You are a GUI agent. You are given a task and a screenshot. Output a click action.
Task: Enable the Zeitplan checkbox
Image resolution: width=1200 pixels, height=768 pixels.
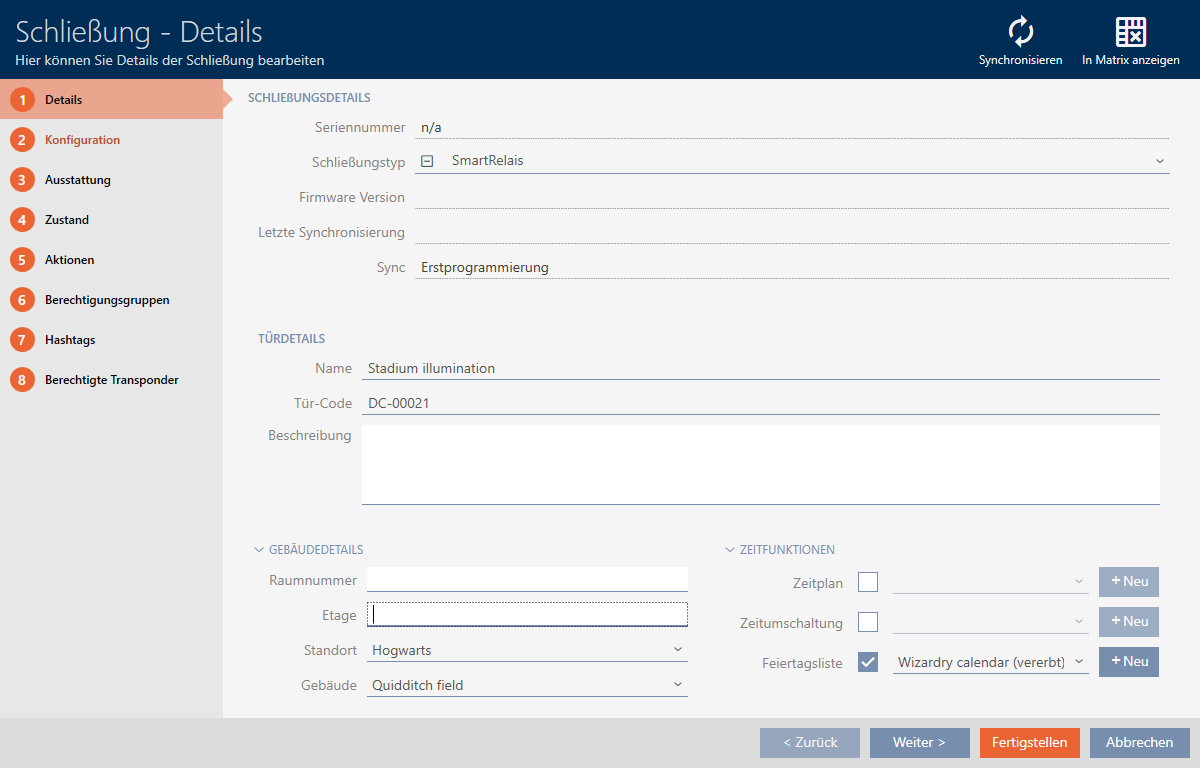click(868, 582)
